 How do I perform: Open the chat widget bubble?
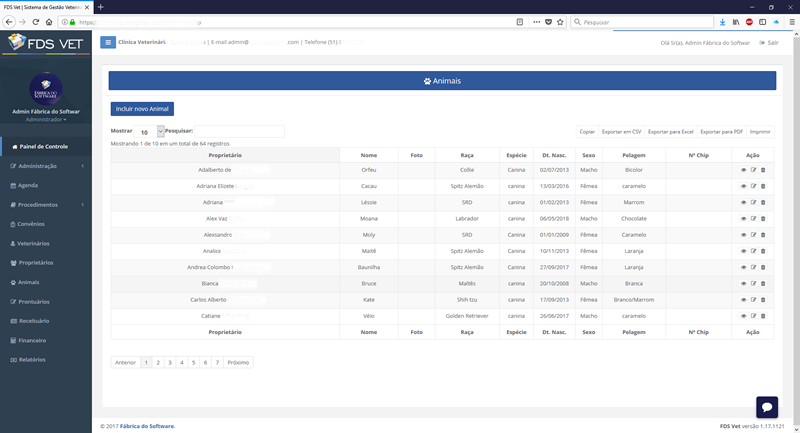767,406
